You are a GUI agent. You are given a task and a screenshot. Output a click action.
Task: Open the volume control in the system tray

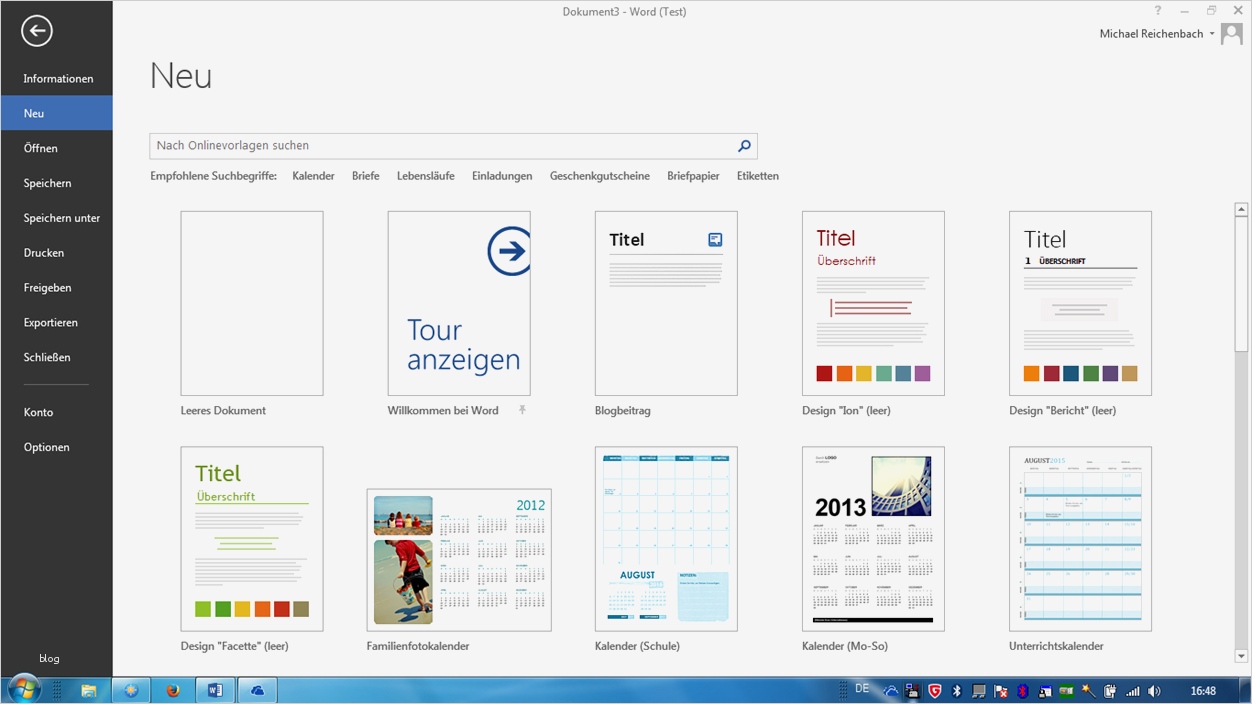1155,690
